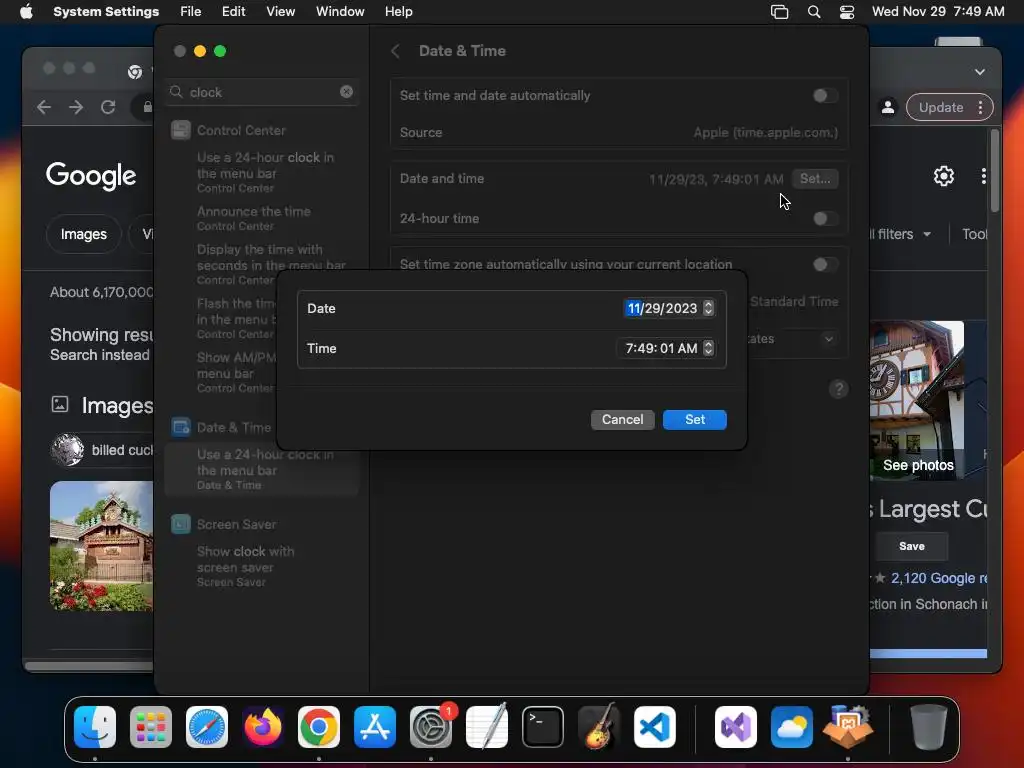1024x768 pixels.
Task: Open the Apple menu
Action: 26,12
